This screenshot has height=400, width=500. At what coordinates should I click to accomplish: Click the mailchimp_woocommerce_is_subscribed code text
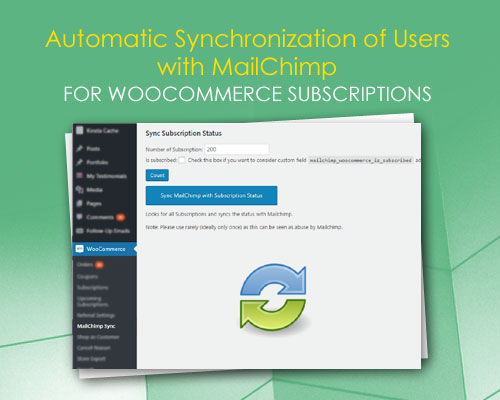(361, 160)
